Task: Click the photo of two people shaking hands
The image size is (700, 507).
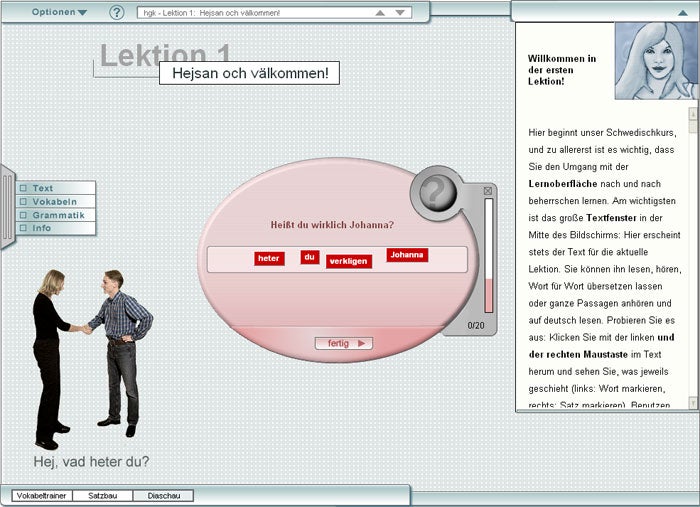Action: (92, 359)
